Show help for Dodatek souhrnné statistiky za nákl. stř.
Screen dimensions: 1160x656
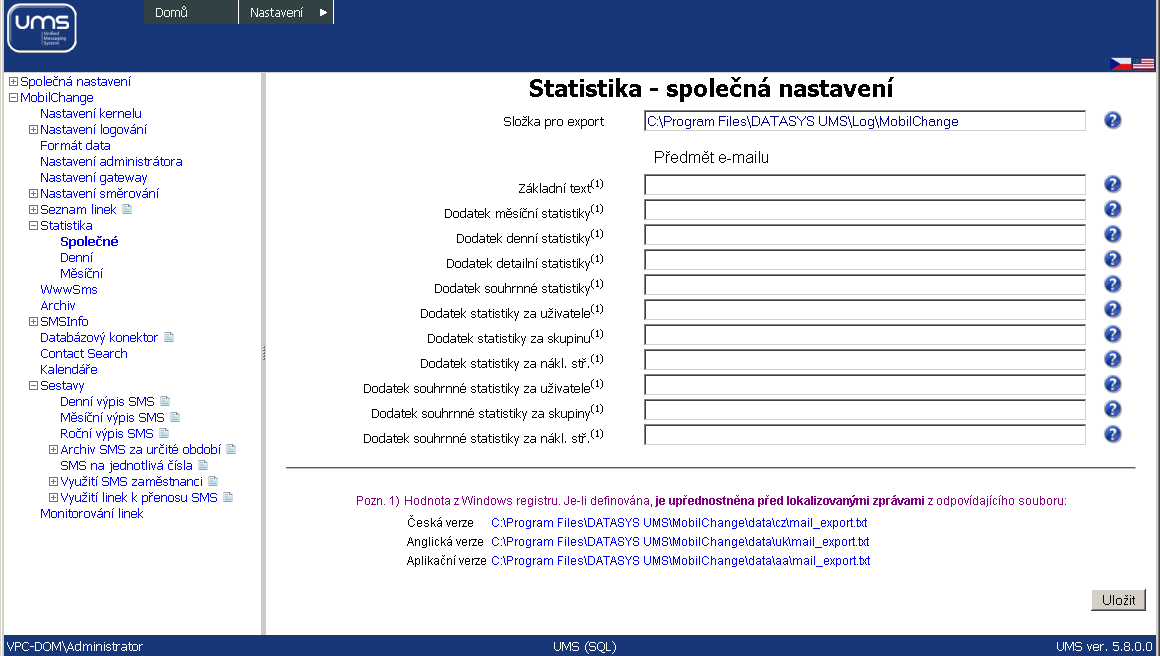pyautogui.click(x=1112, y=434)
